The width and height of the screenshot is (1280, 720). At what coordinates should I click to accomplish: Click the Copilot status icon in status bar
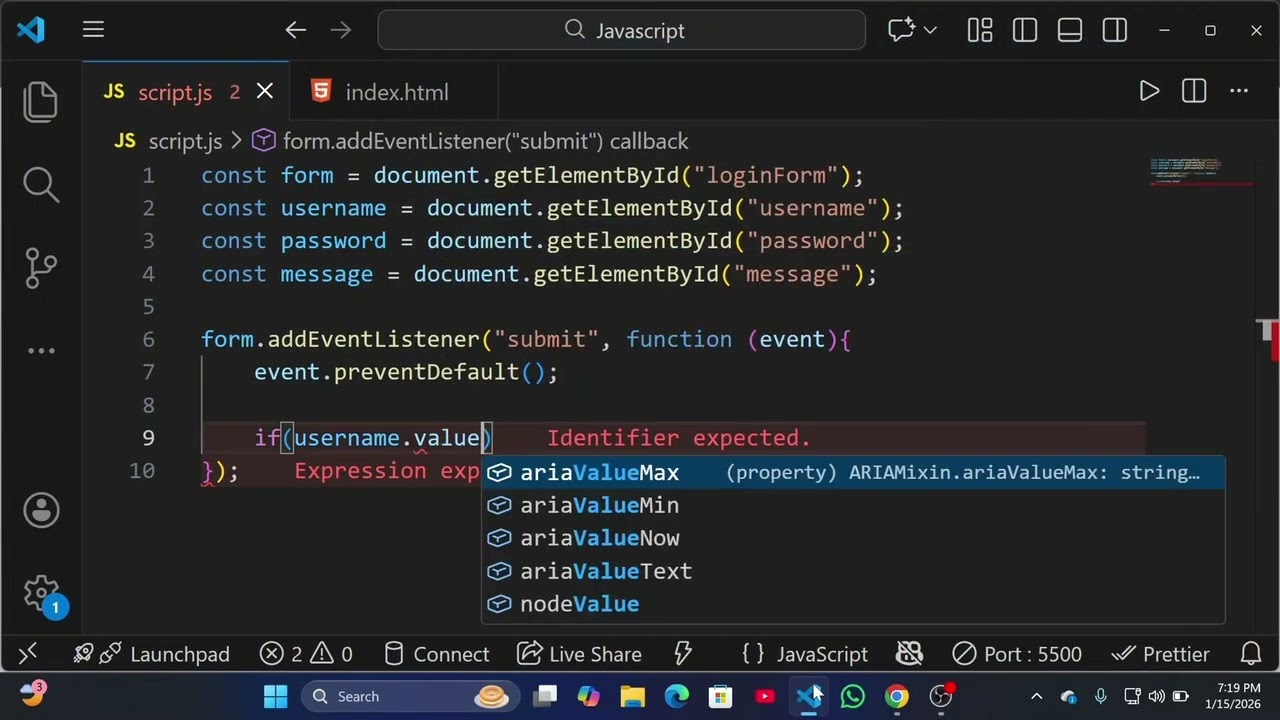(x=909, y=654)
